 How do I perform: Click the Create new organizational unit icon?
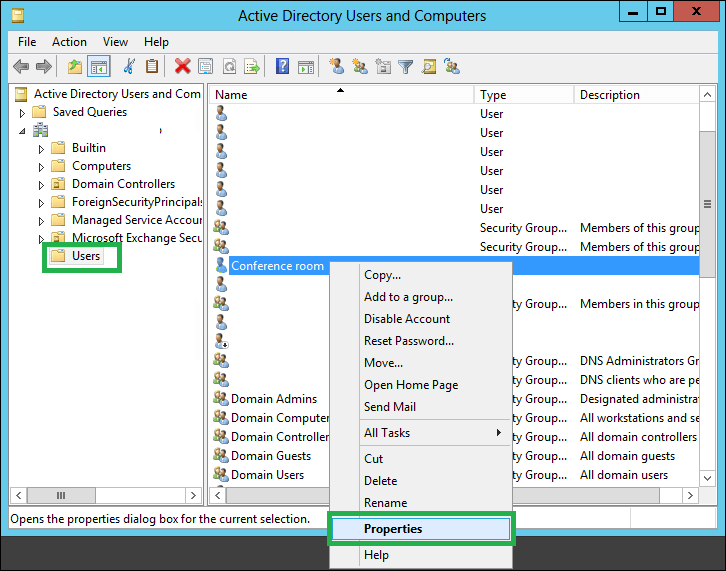point(383,67)
